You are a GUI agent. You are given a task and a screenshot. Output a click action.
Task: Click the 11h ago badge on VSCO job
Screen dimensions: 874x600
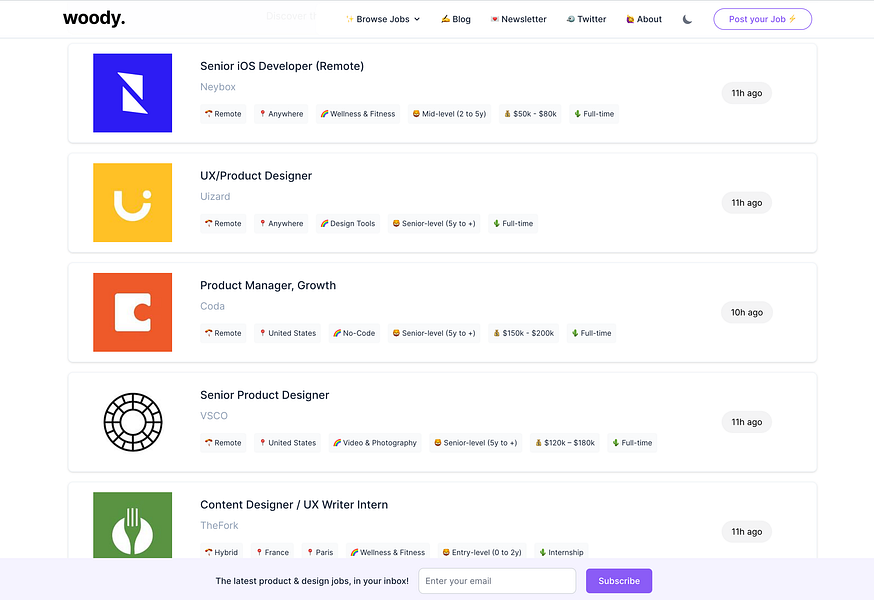click(x=747, y=422)
